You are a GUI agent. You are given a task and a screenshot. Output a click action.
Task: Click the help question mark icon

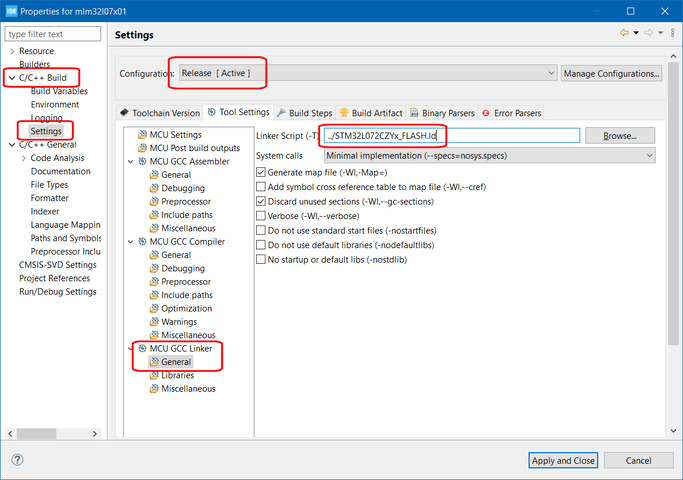[17, 460]
